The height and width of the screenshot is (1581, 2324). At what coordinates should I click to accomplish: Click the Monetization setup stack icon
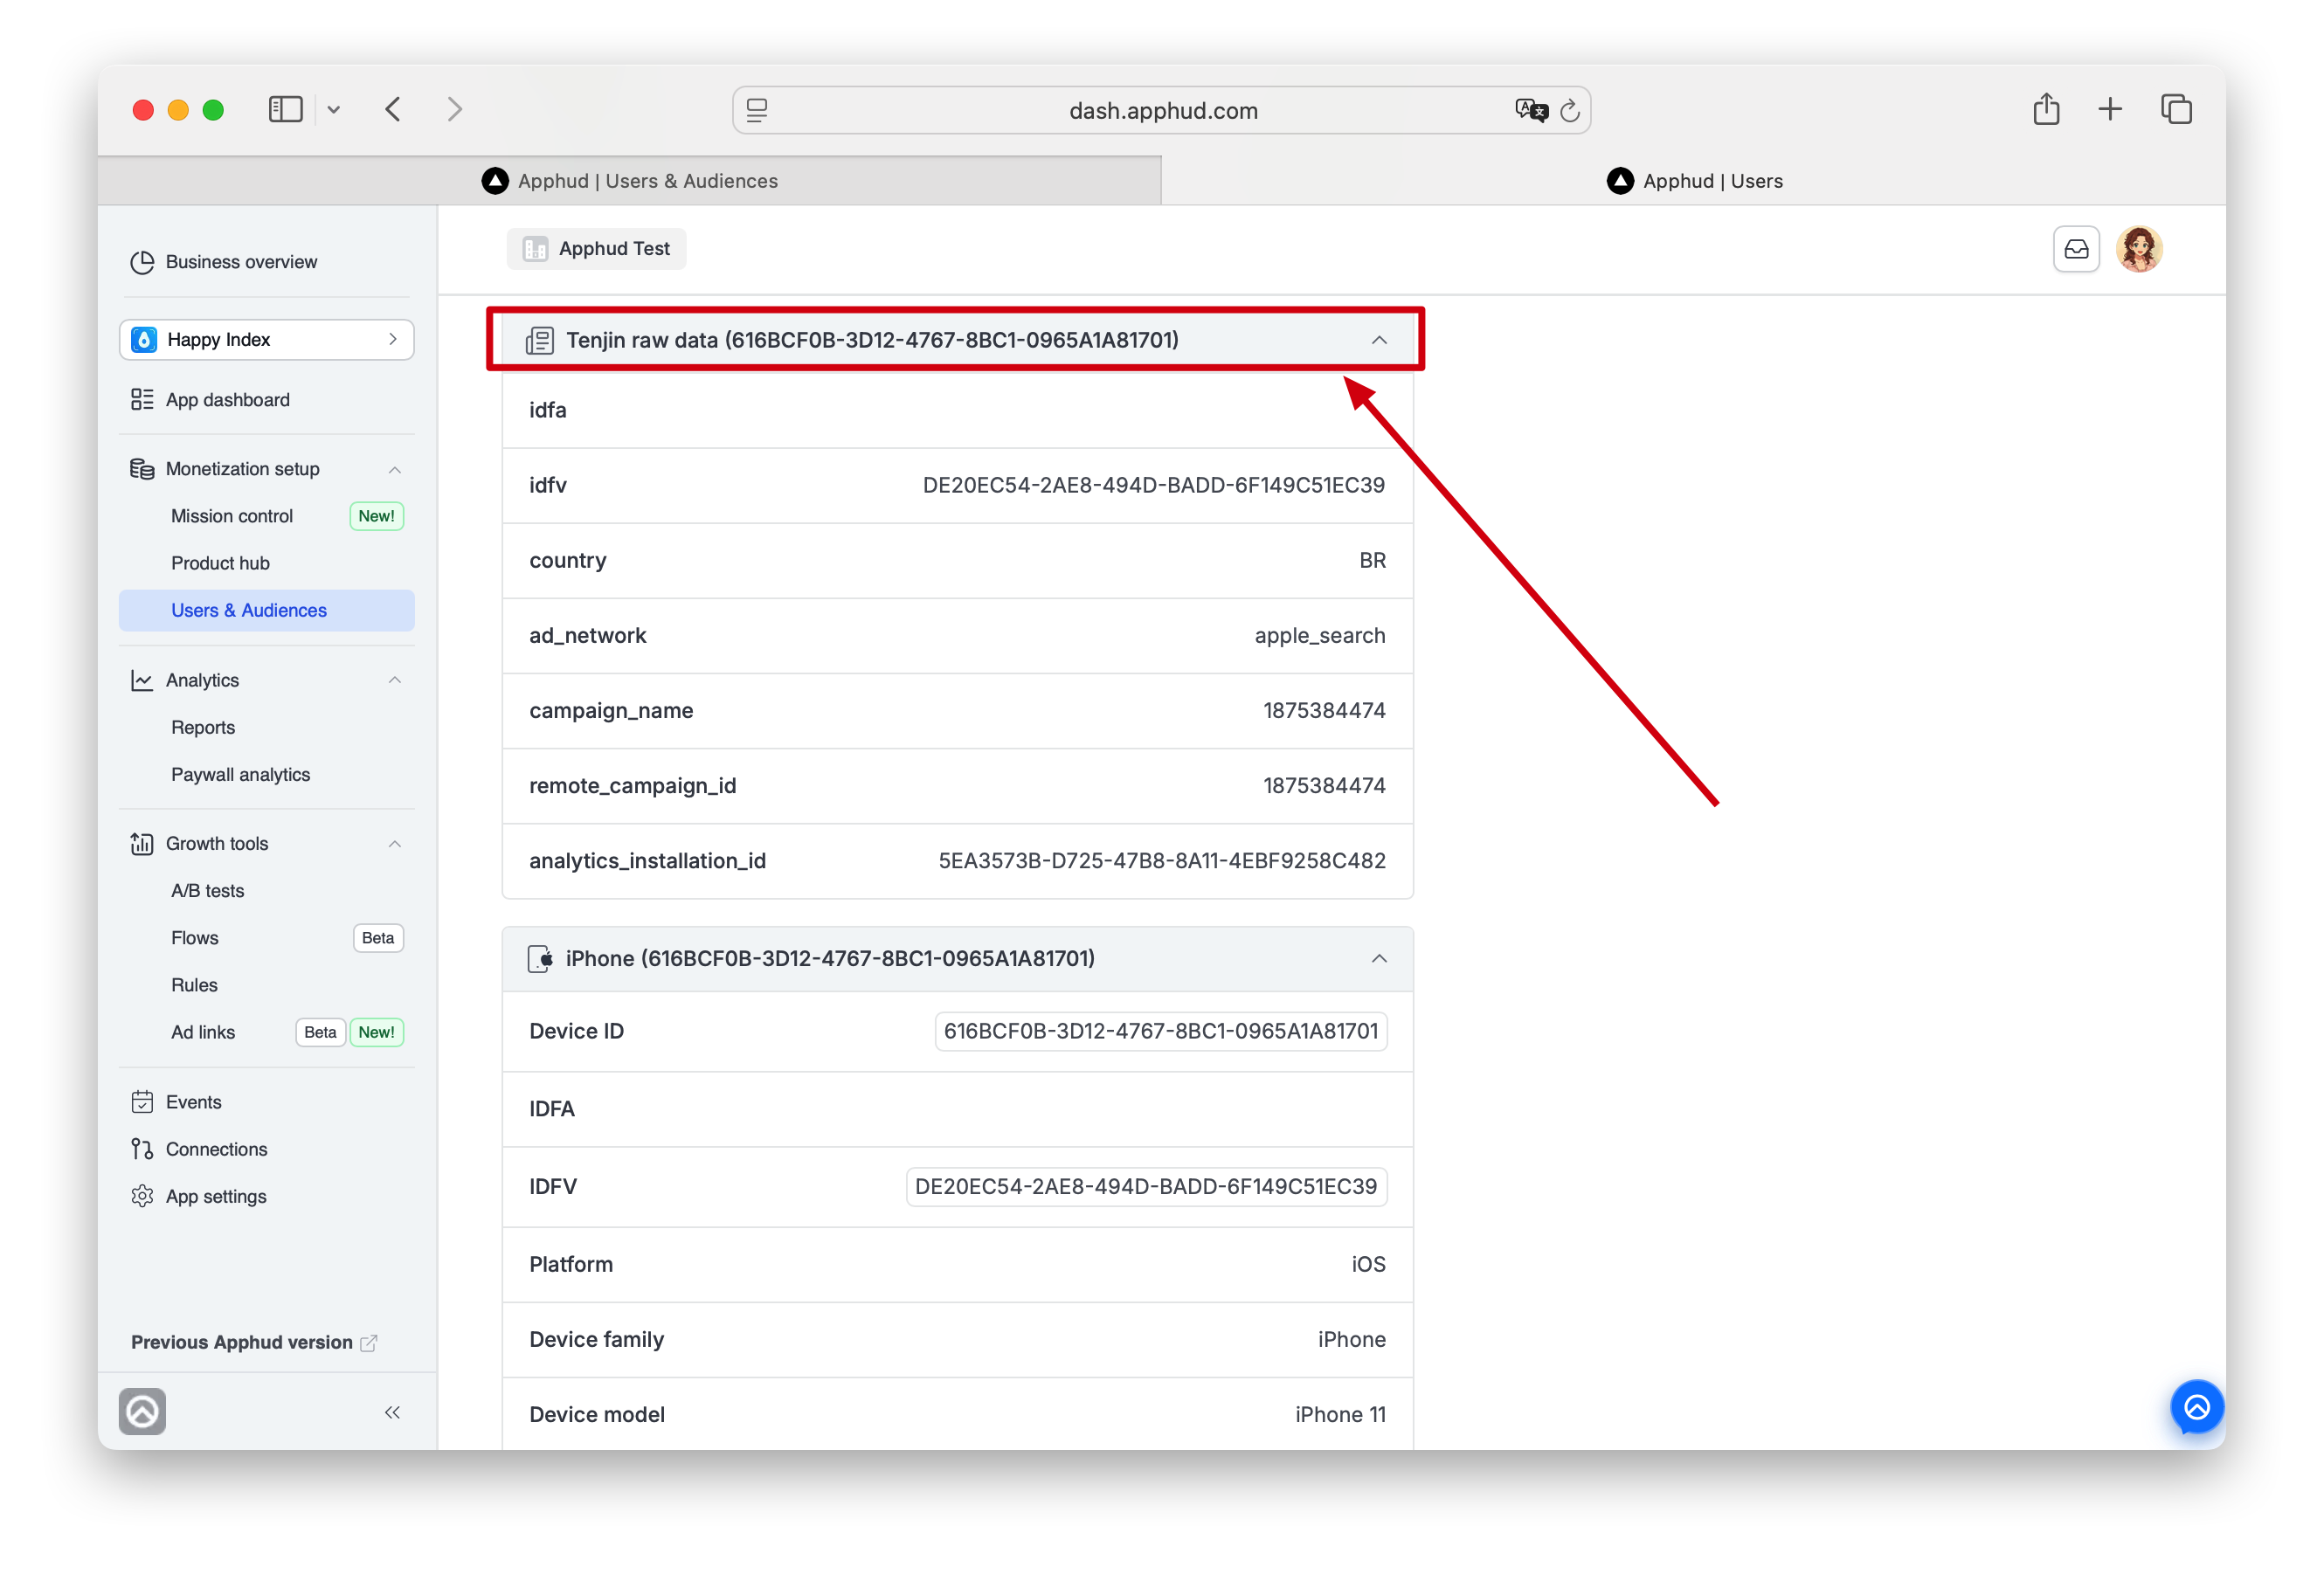pyautogui.click(x=142, y=469)
